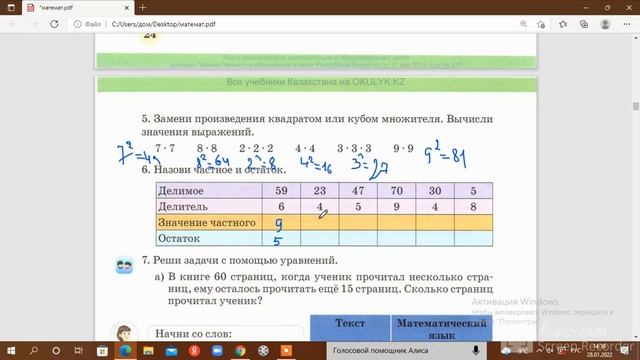Click the 'Начни со слов:' box
Viewport: 640px width, 360px height.
(226, 333)
